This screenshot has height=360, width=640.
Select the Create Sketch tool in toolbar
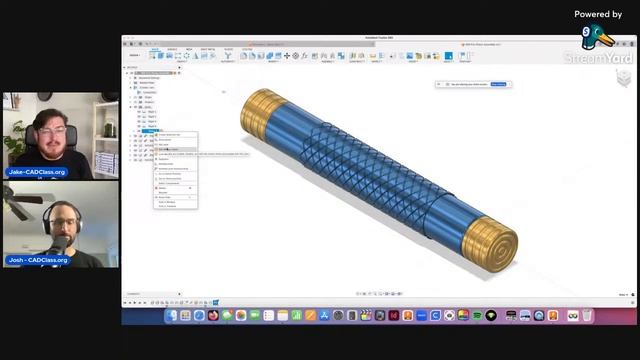152,56
